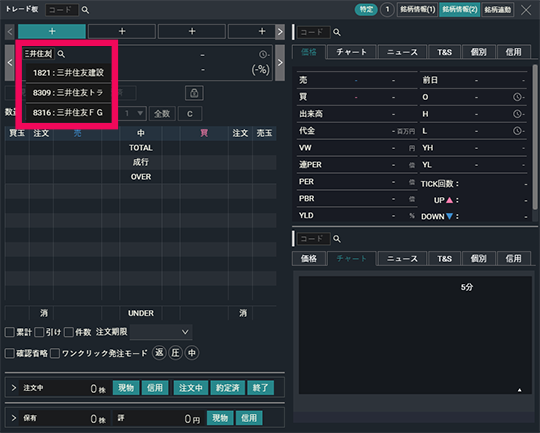This screenshot has width=540, height=433.
Task: Click the left arrow of the tab strip
Action: click(x=10, y=32)
